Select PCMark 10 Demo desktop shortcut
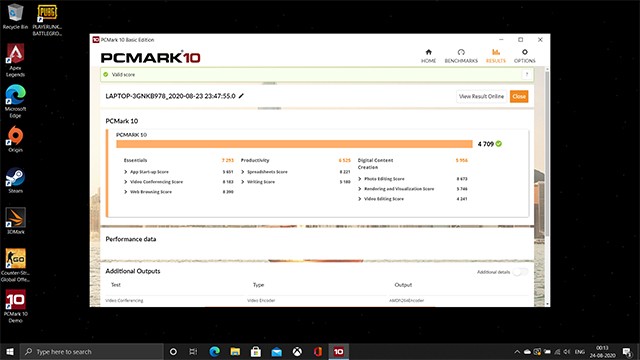This screenshot has height=360, width=640. tap(16, 306)
